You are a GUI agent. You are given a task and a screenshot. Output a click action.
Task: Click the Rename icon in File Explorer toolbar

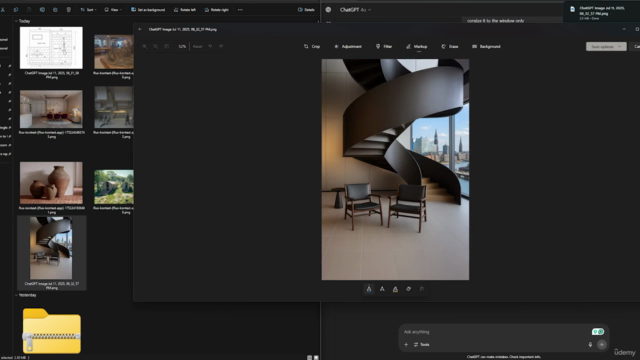(42, 9)
